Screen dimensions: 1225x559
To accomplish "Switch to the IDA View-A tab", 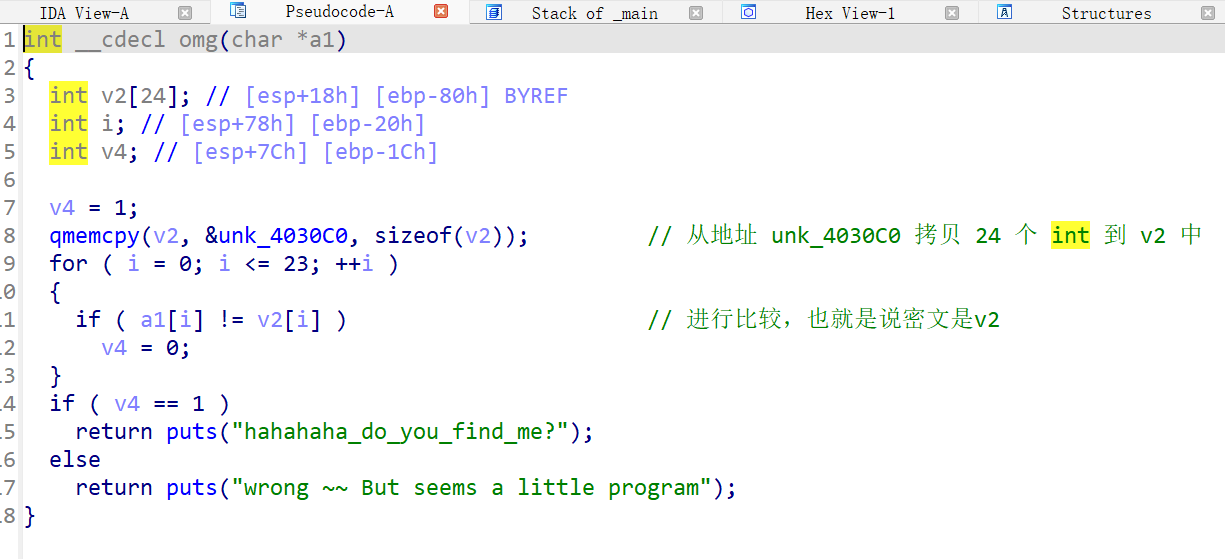I will pyautogui.click(x=84, y=13).
